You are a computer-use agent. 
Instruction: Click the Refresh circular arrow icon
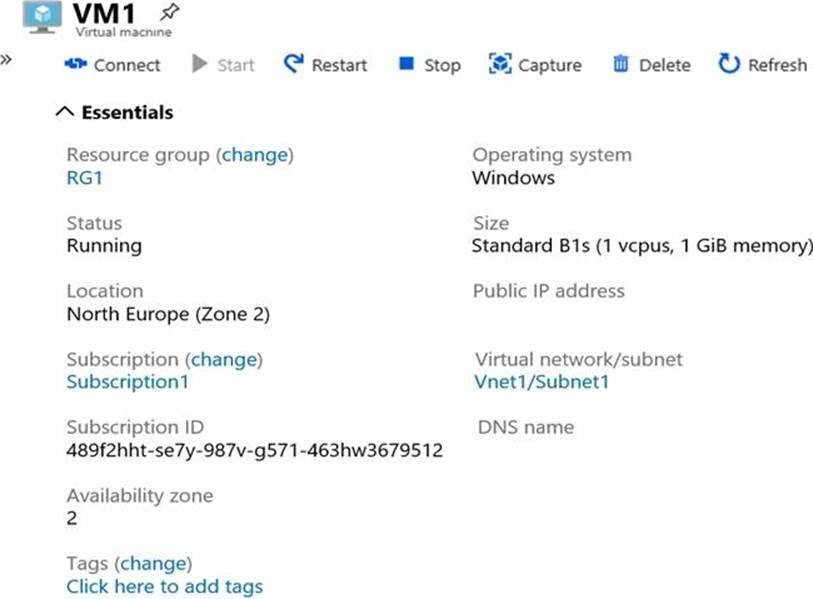pyautogui.click(x=729, y=65)
